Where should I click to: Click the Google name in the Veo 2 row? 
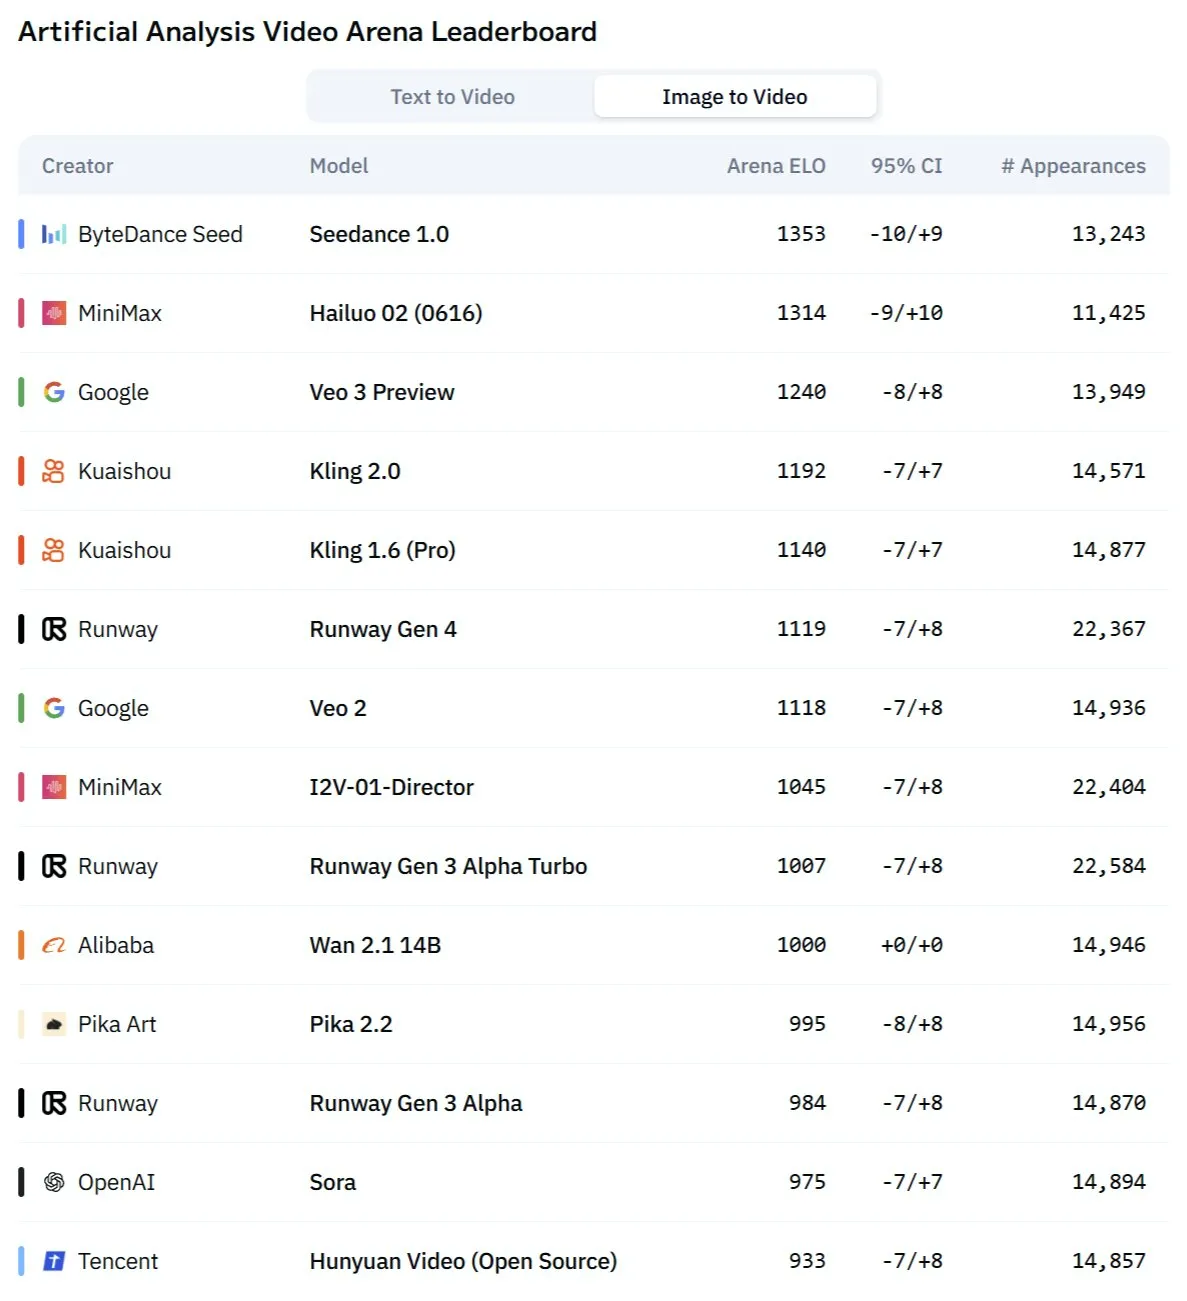pyautogui.click(x=113, y=708)
